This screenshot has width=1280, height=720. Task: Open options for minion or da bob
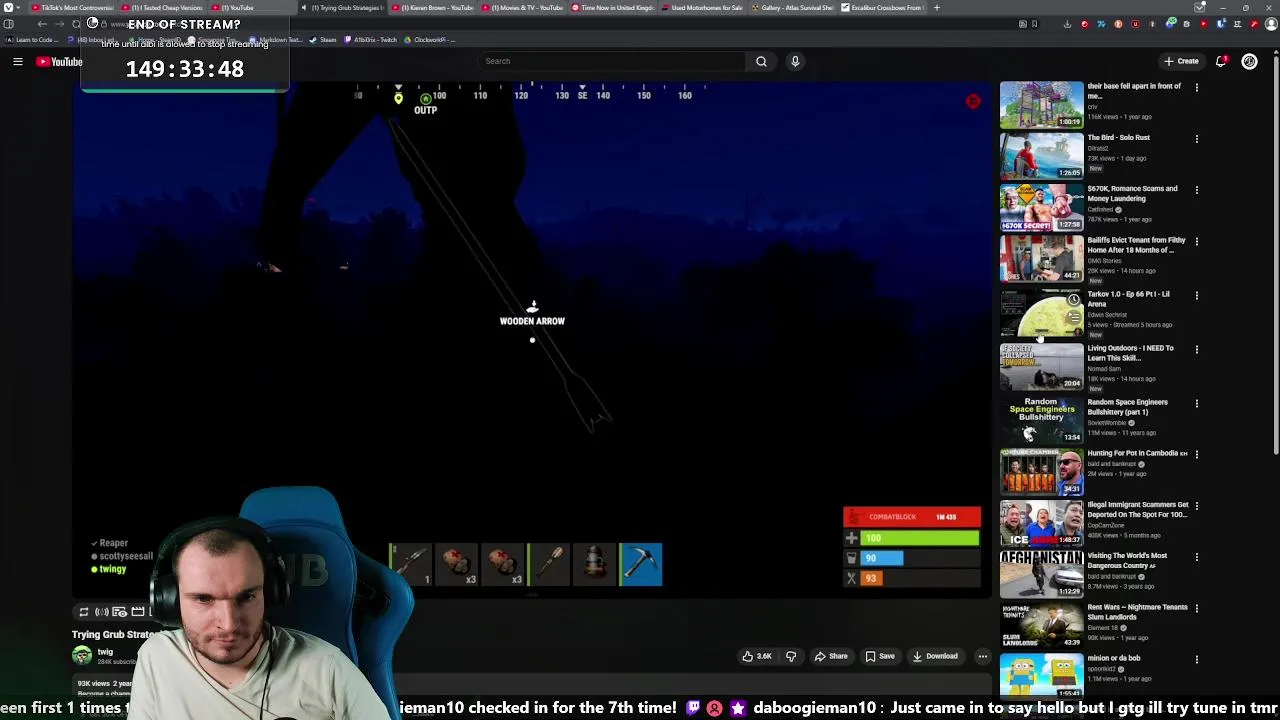(x=1196, y=660)
